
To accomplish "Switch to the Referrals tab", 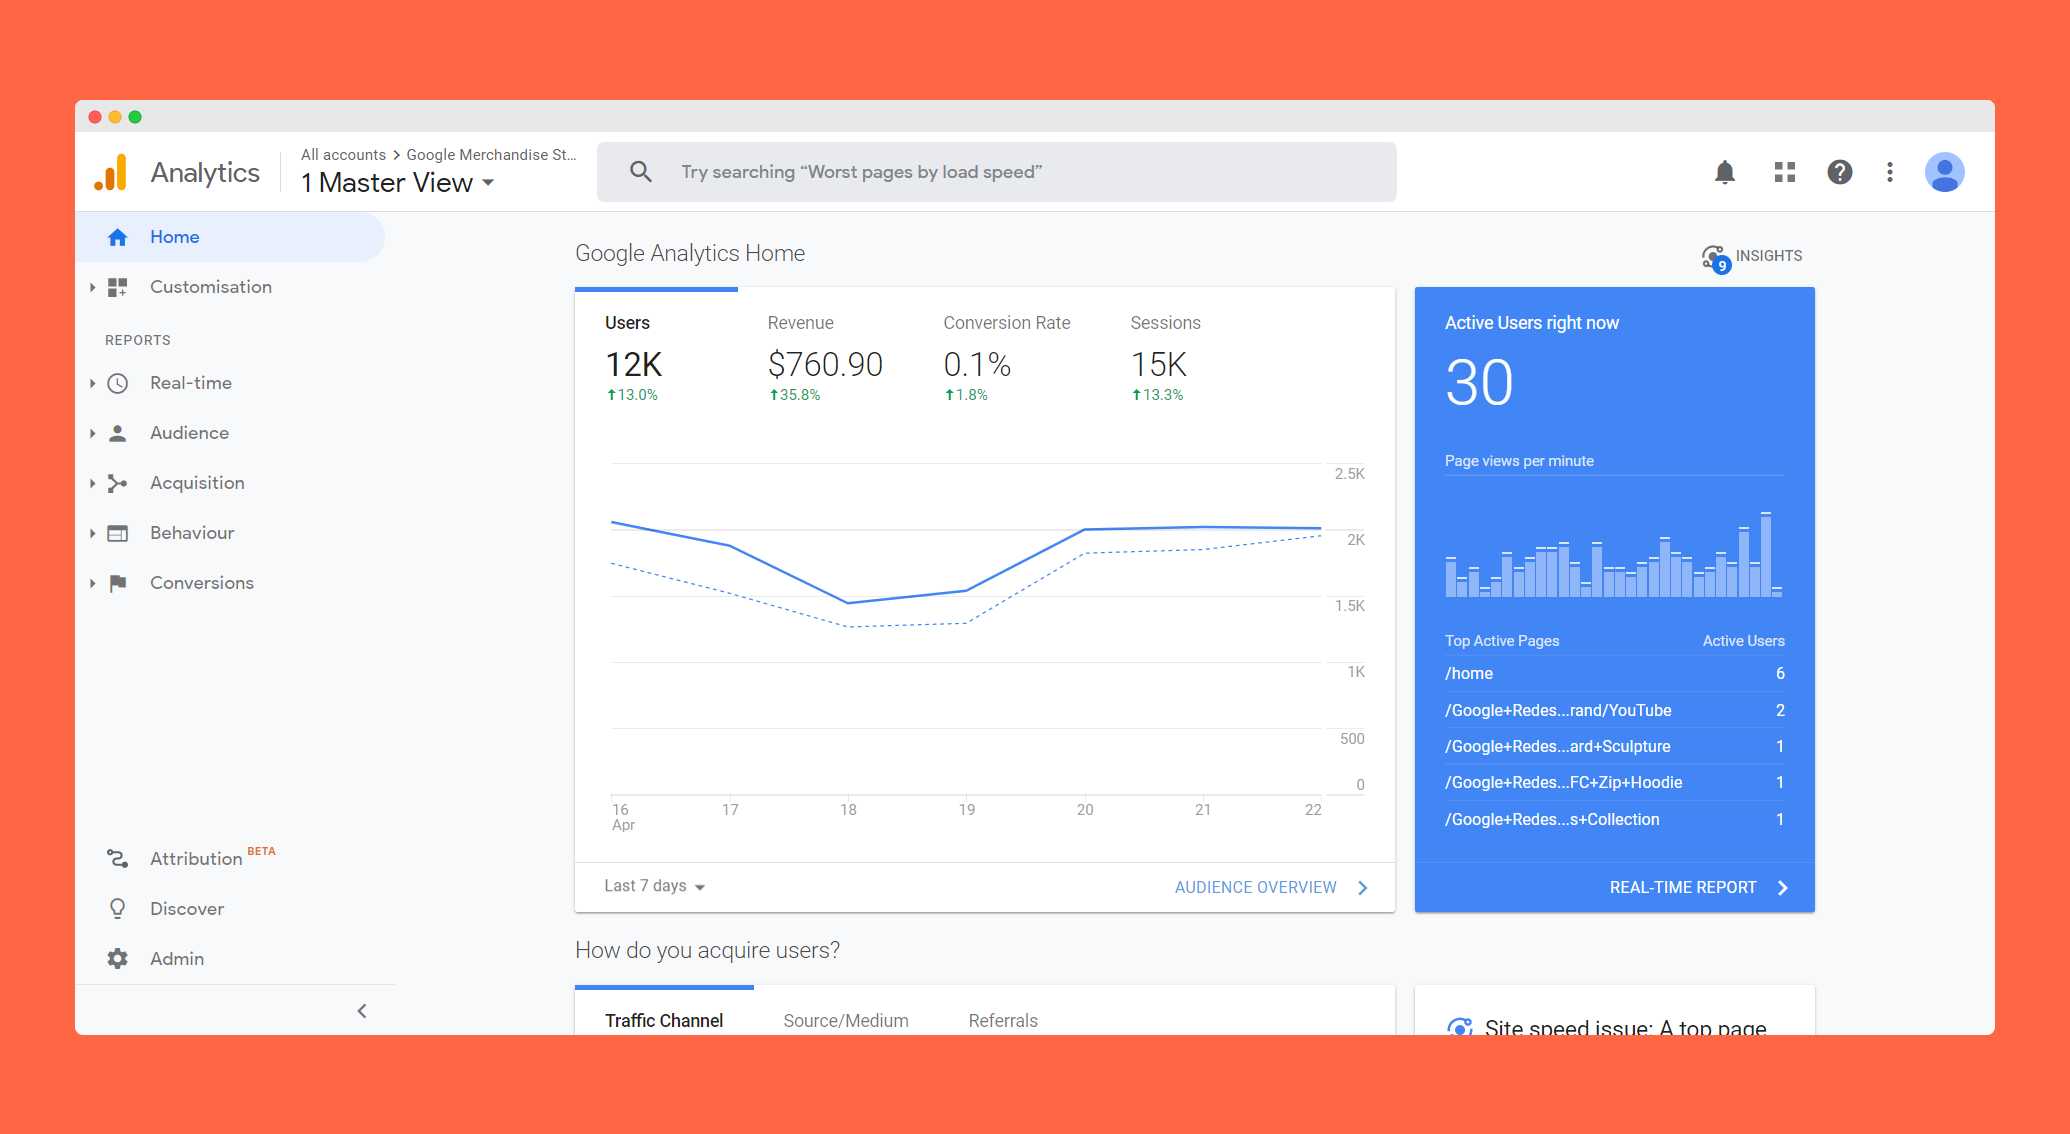I will pyautogui.click(x=1003, y=1020).
